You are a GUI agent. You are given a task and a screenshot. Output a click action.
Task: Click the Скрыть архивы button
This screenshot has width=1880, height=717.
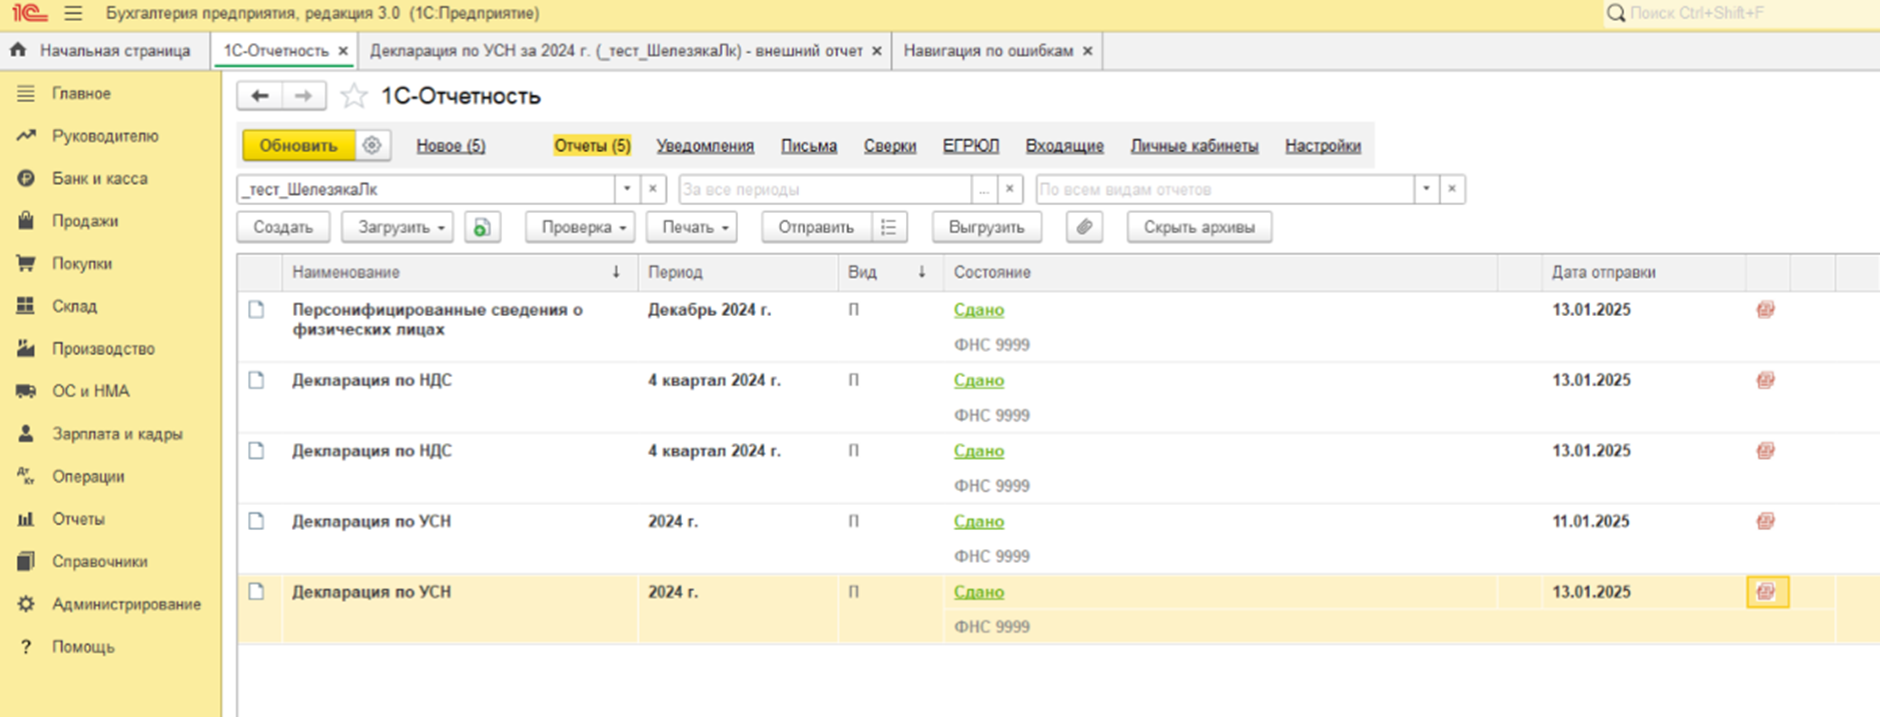tap(1199, 227)
